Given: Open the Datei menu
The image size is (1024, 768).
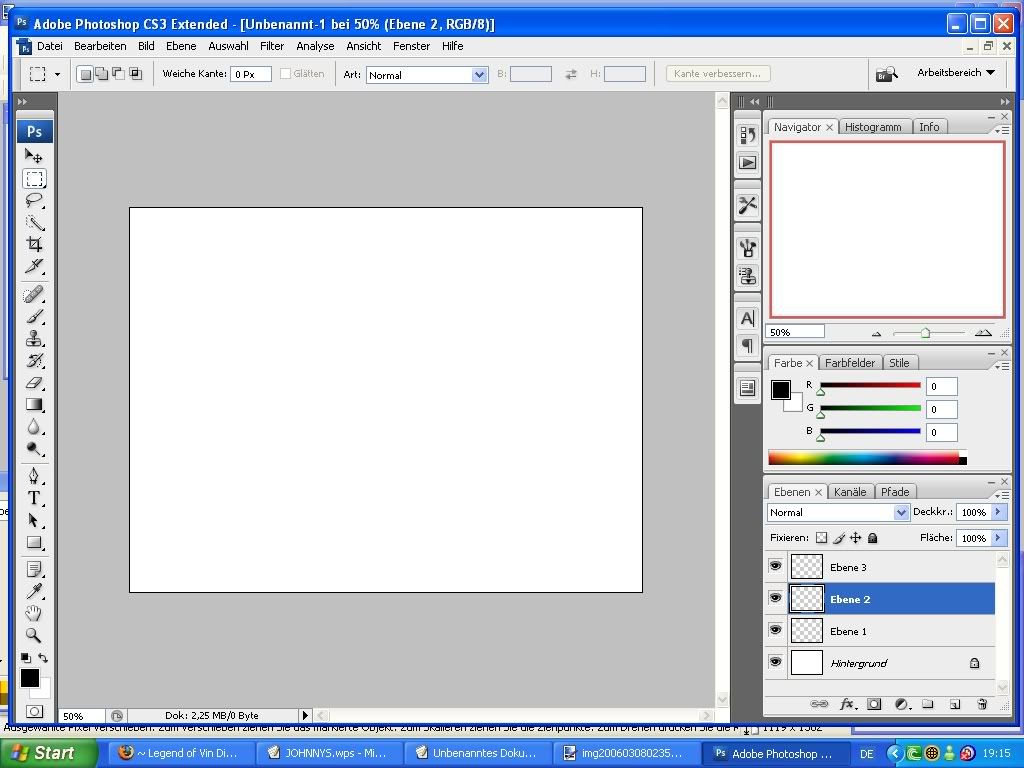Looking at the screenshot, I should click(50, 46).
